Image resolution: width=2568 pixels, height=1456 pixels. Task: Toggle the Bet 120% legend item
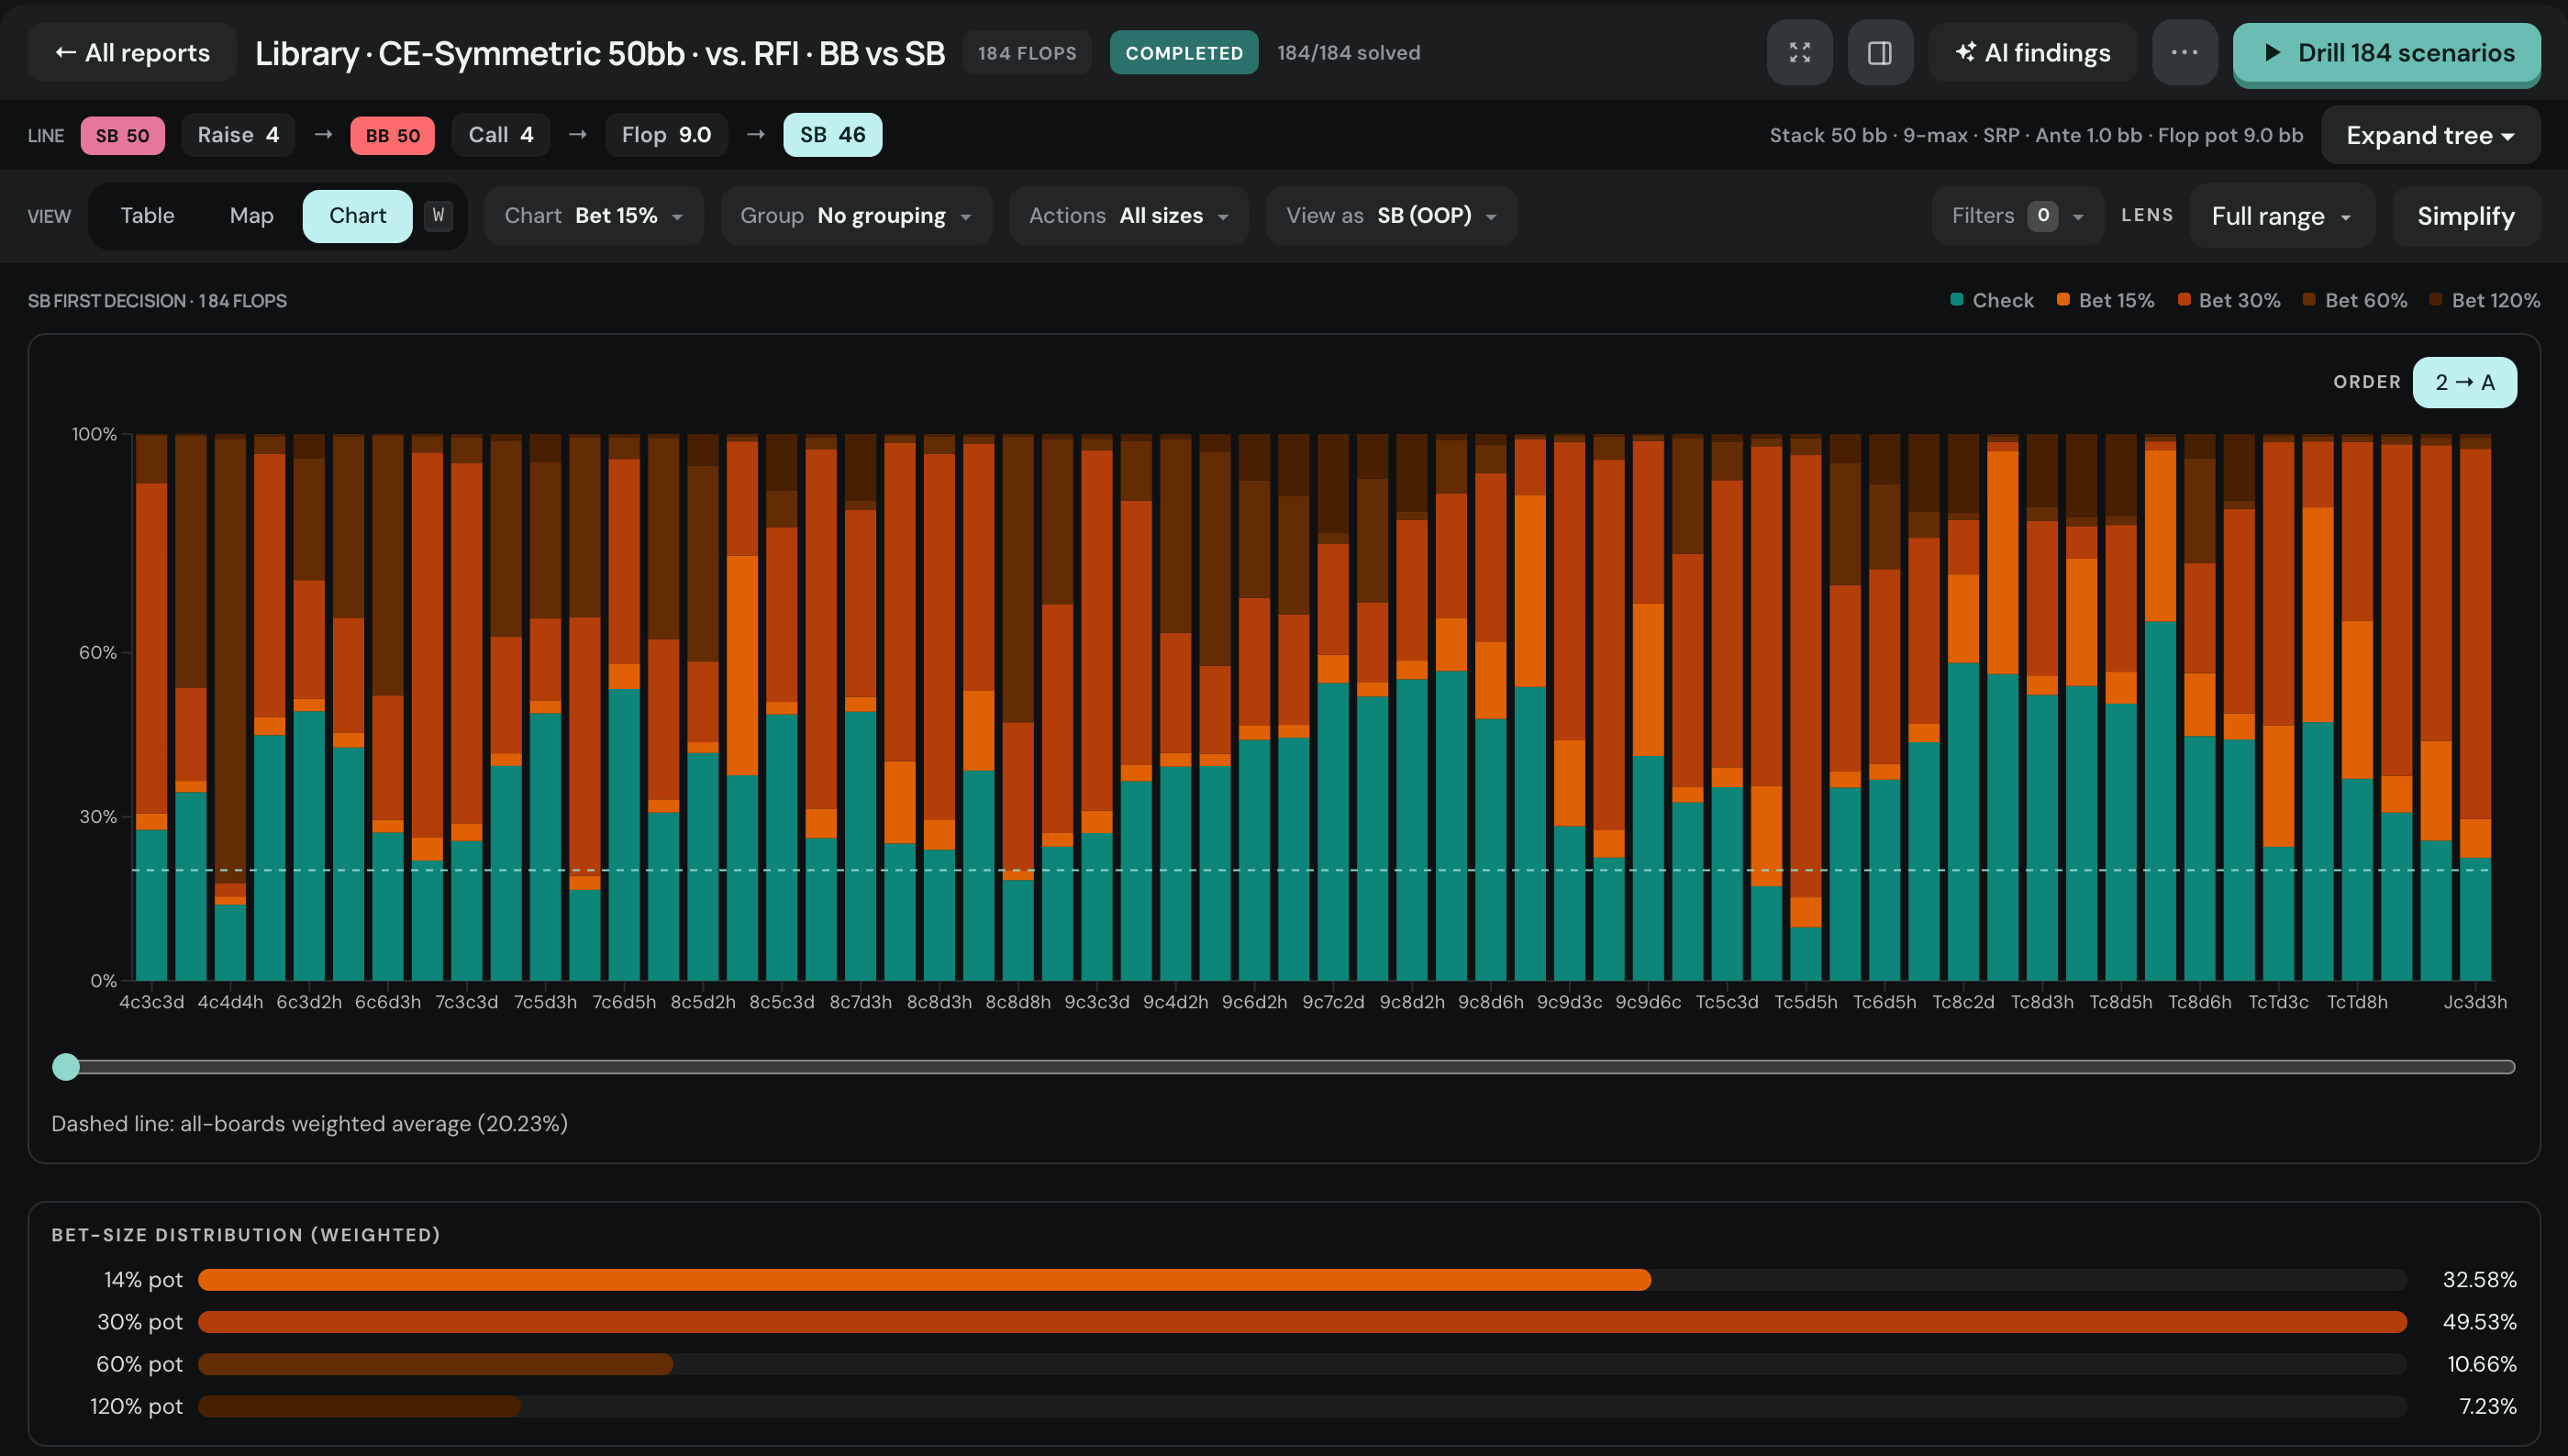pyautogui.click(x=2485, y=300)
